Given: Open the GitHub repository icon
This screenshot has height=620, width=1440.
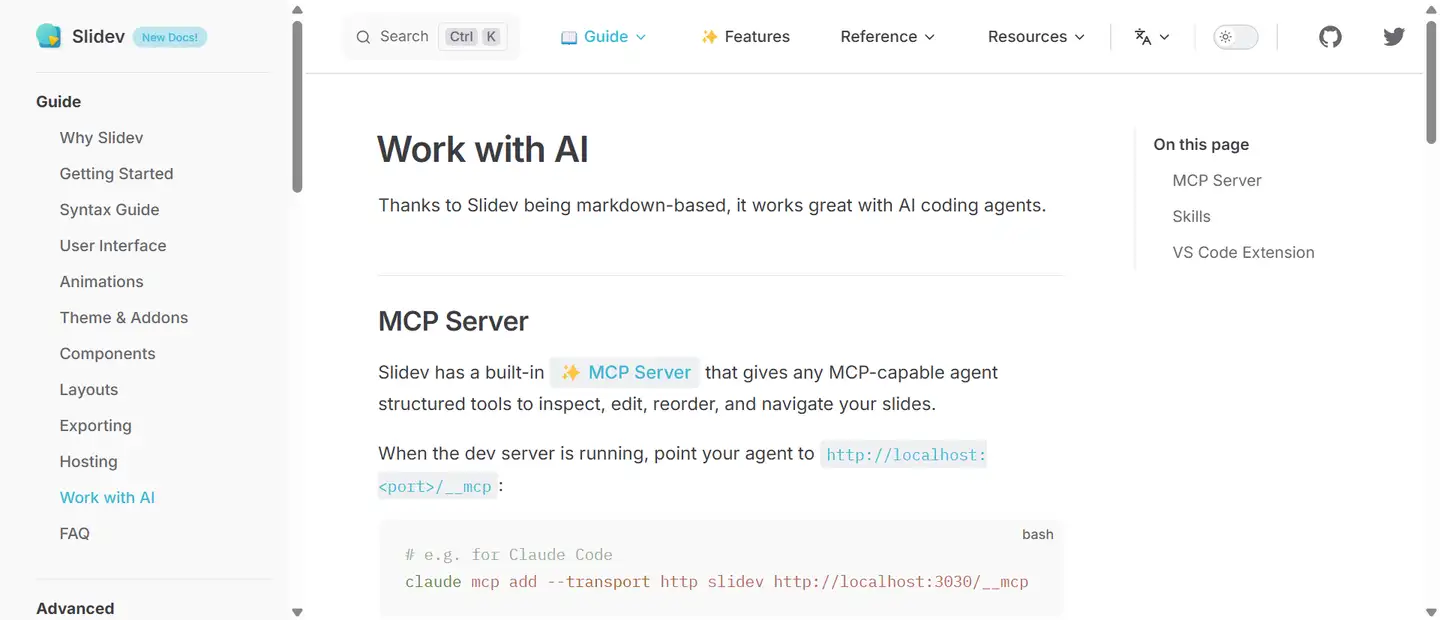Looking at the screenshot, I should 1330,37.
